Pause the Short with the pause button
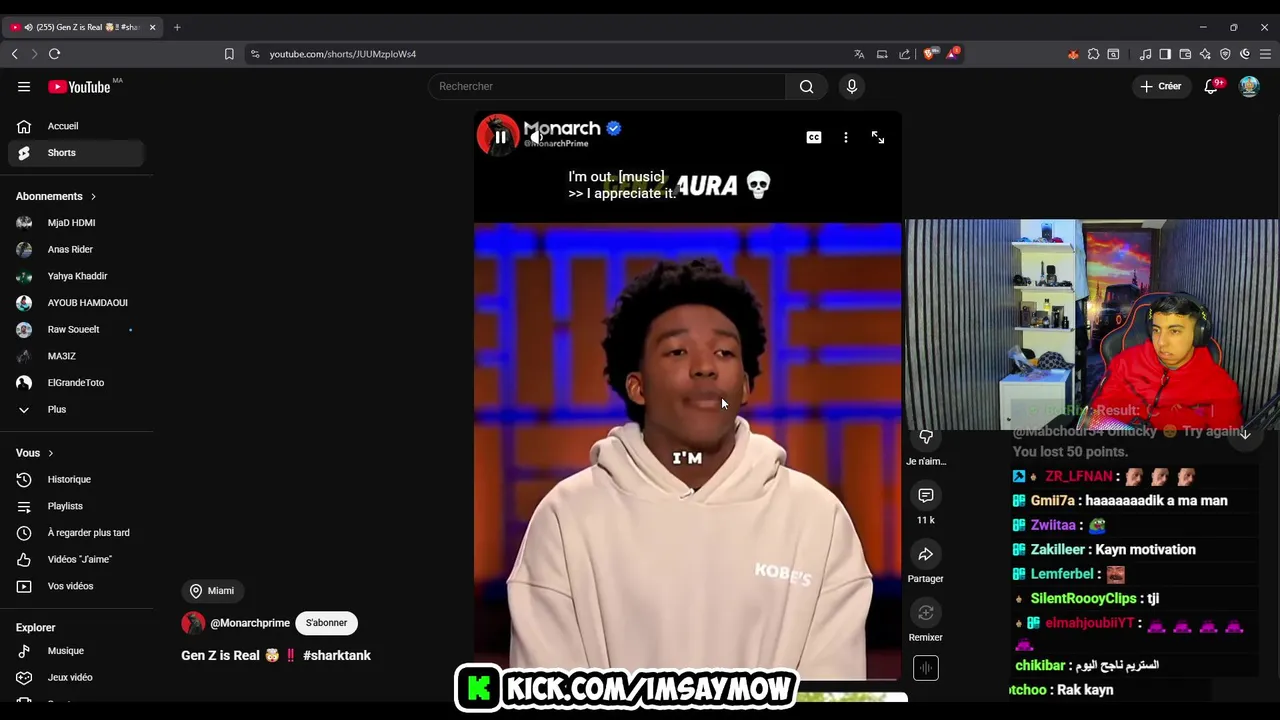Image resolution: width=1280 pixels, height=720 pixels. tap(500, 137)
